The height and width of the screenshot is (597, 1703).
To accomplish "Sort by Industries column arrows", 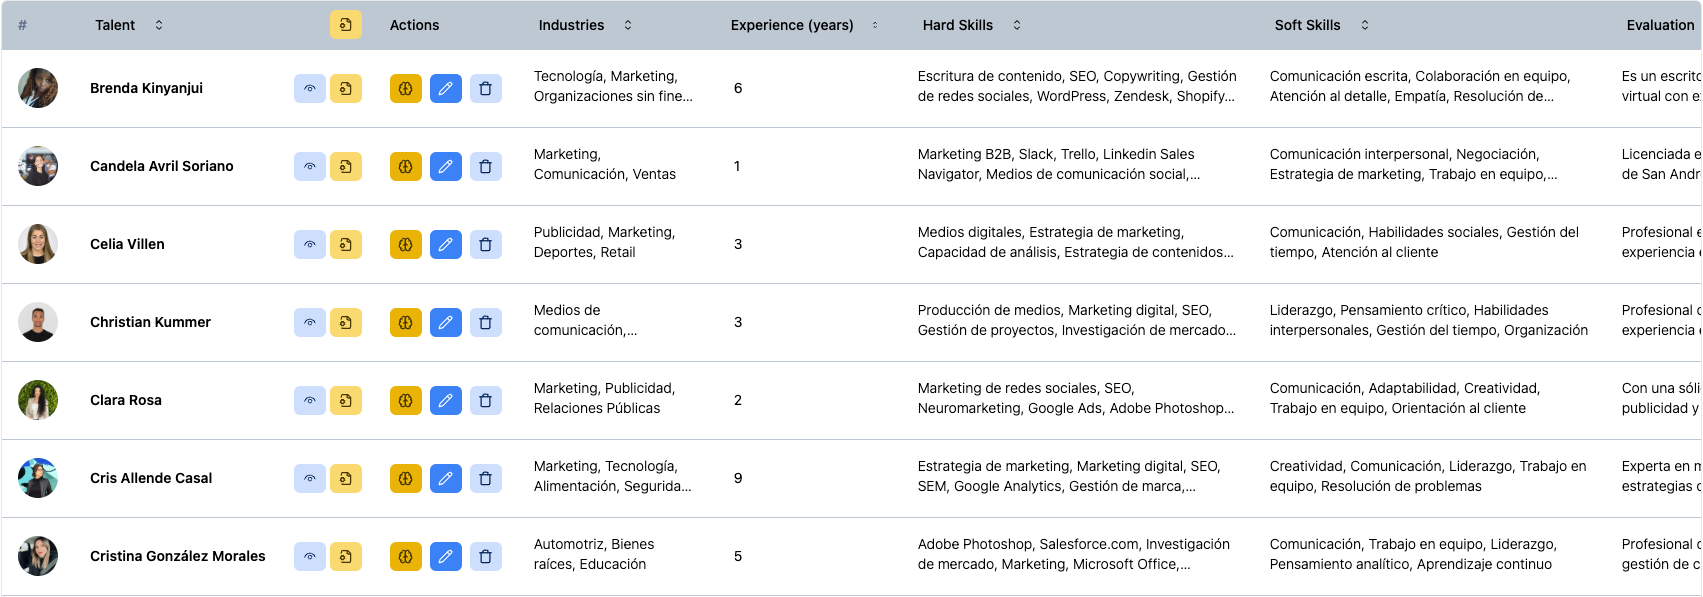I will pos(628,25).
